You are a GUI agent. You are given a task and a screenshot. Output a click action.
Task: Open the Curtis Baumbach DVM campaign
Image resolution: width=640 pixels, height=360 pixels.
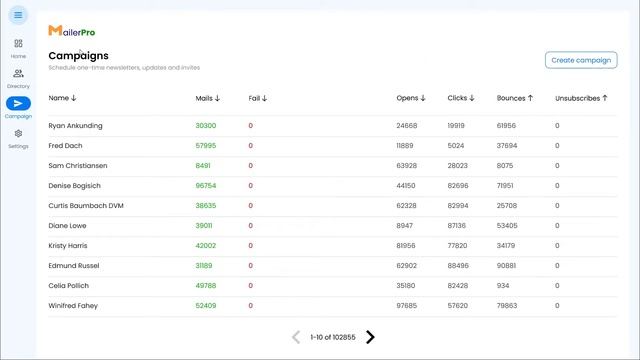86,206
